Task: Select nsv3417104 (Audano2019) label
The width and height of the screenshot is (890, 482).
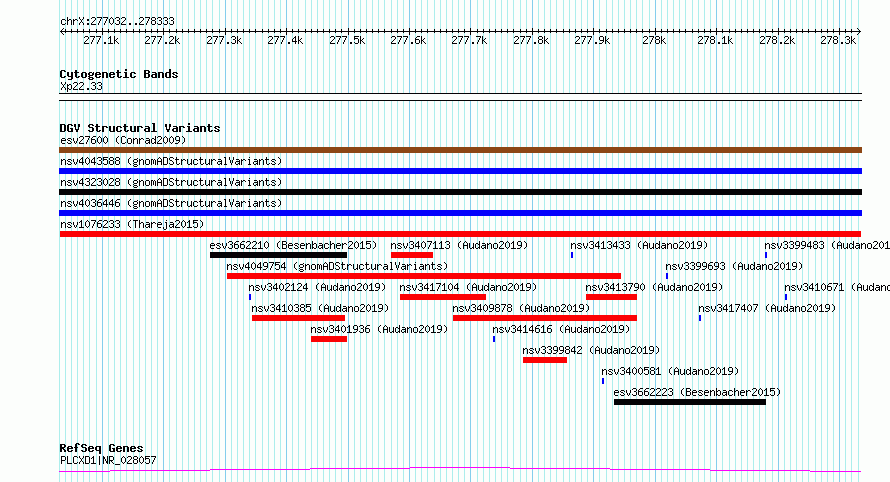Action: coord(468,287)
